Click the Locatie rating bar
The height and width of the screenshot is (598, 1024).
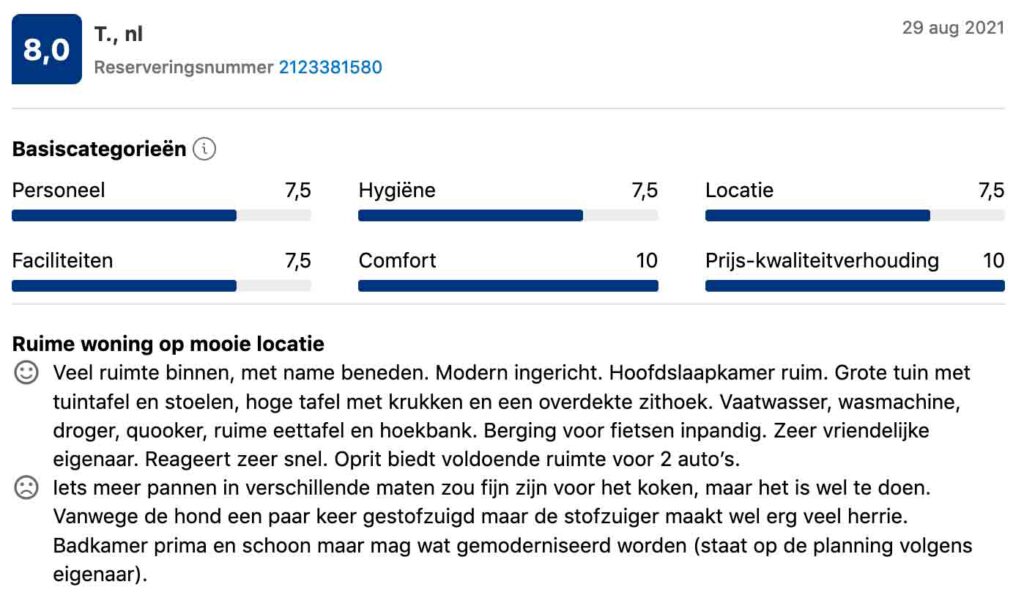coord(854,215)
